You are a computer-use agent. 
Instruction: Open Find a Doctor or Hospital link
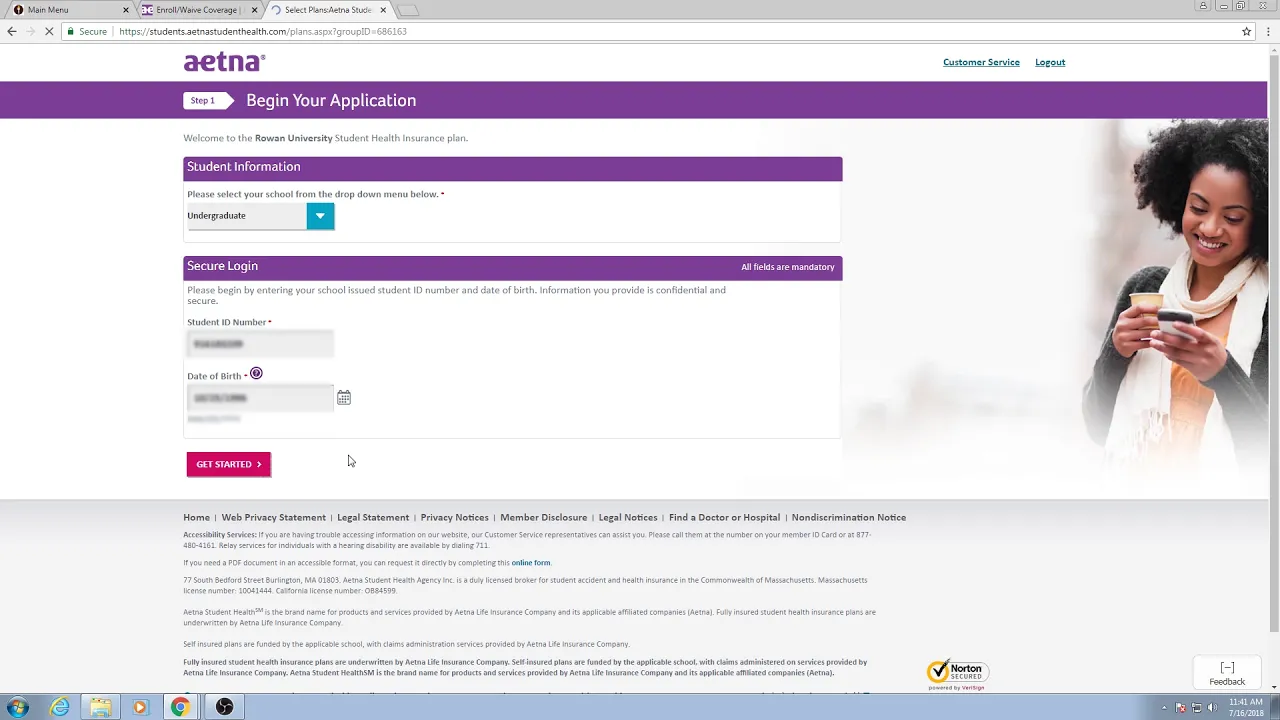click(724, 517)
